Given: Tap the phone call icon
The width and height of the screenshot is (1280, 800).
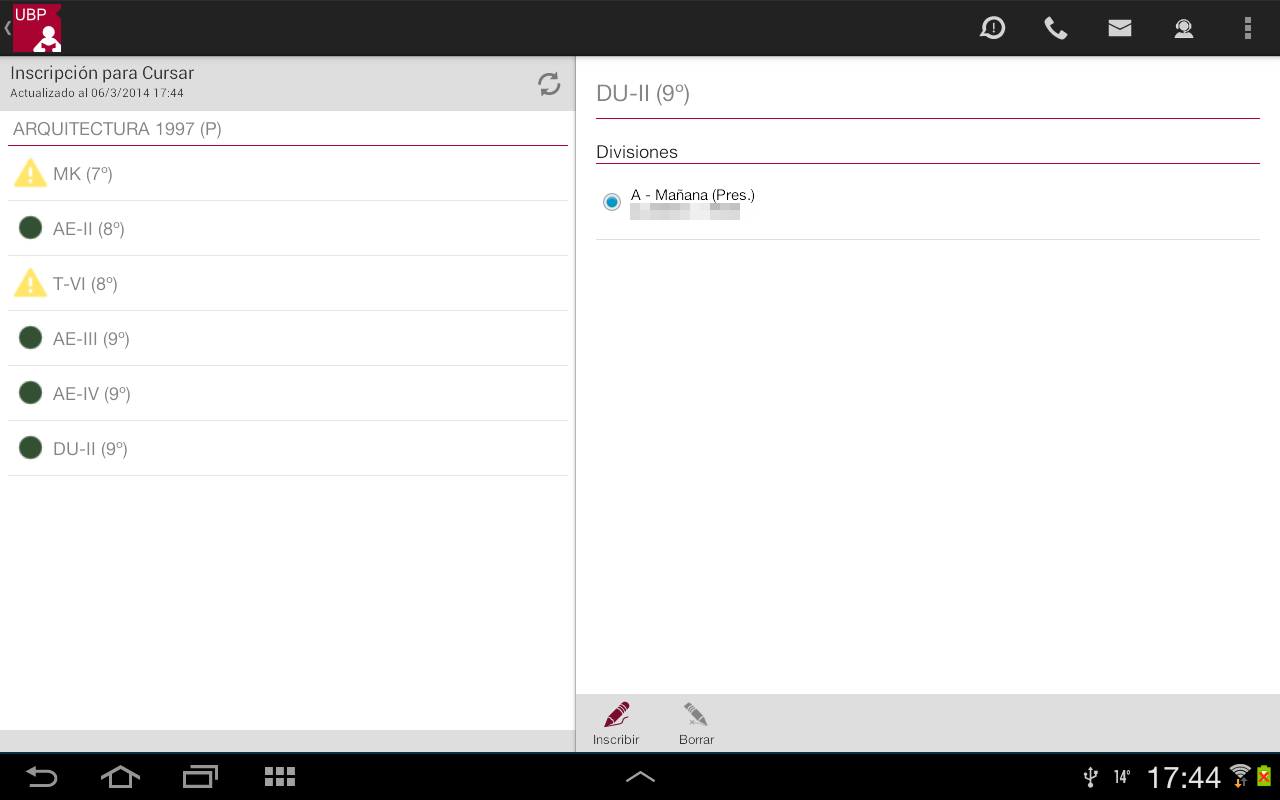Looking at the screenshot, I should (1056, 28).
